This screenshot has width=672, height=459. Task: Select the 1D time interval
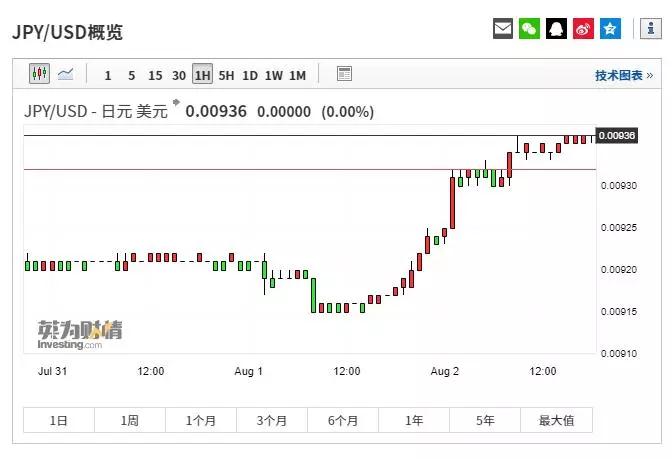pyautogui.click(x=250, y=75)
